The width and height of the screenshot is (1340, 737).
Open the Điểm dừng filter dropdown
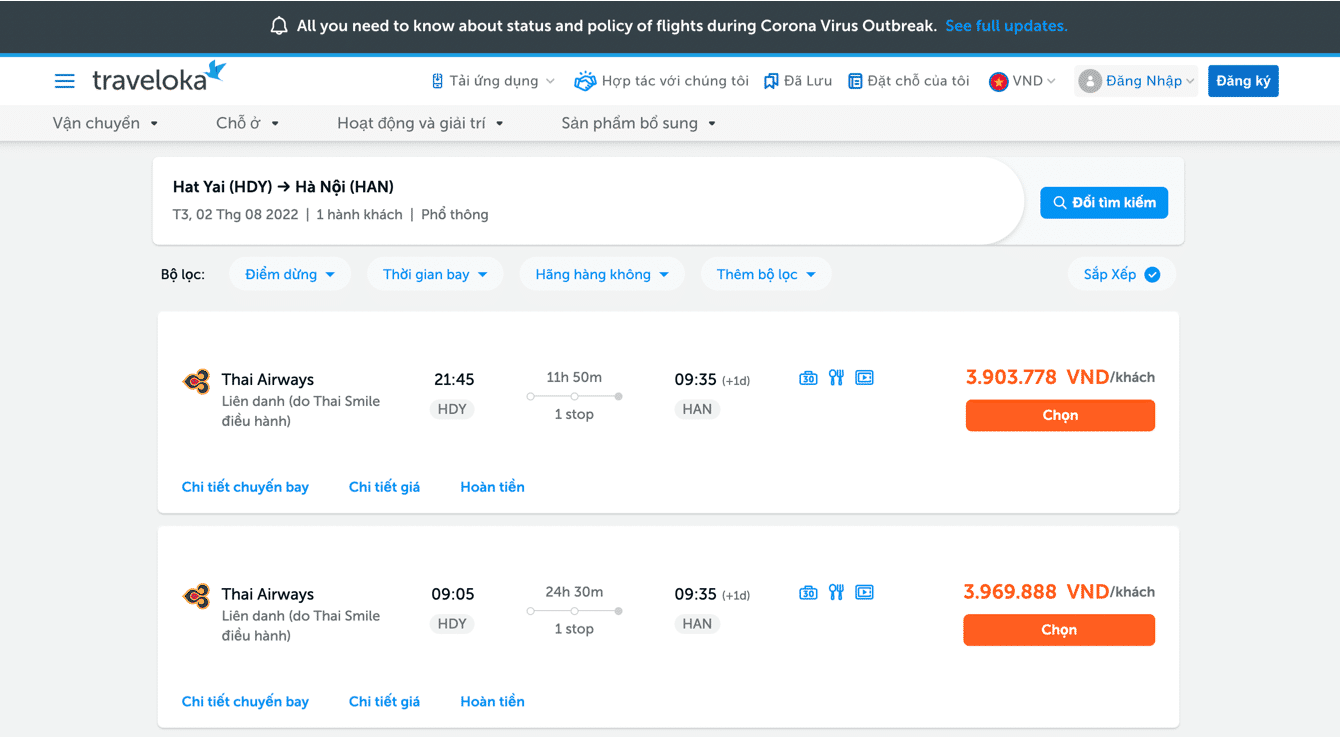[290, 274]
